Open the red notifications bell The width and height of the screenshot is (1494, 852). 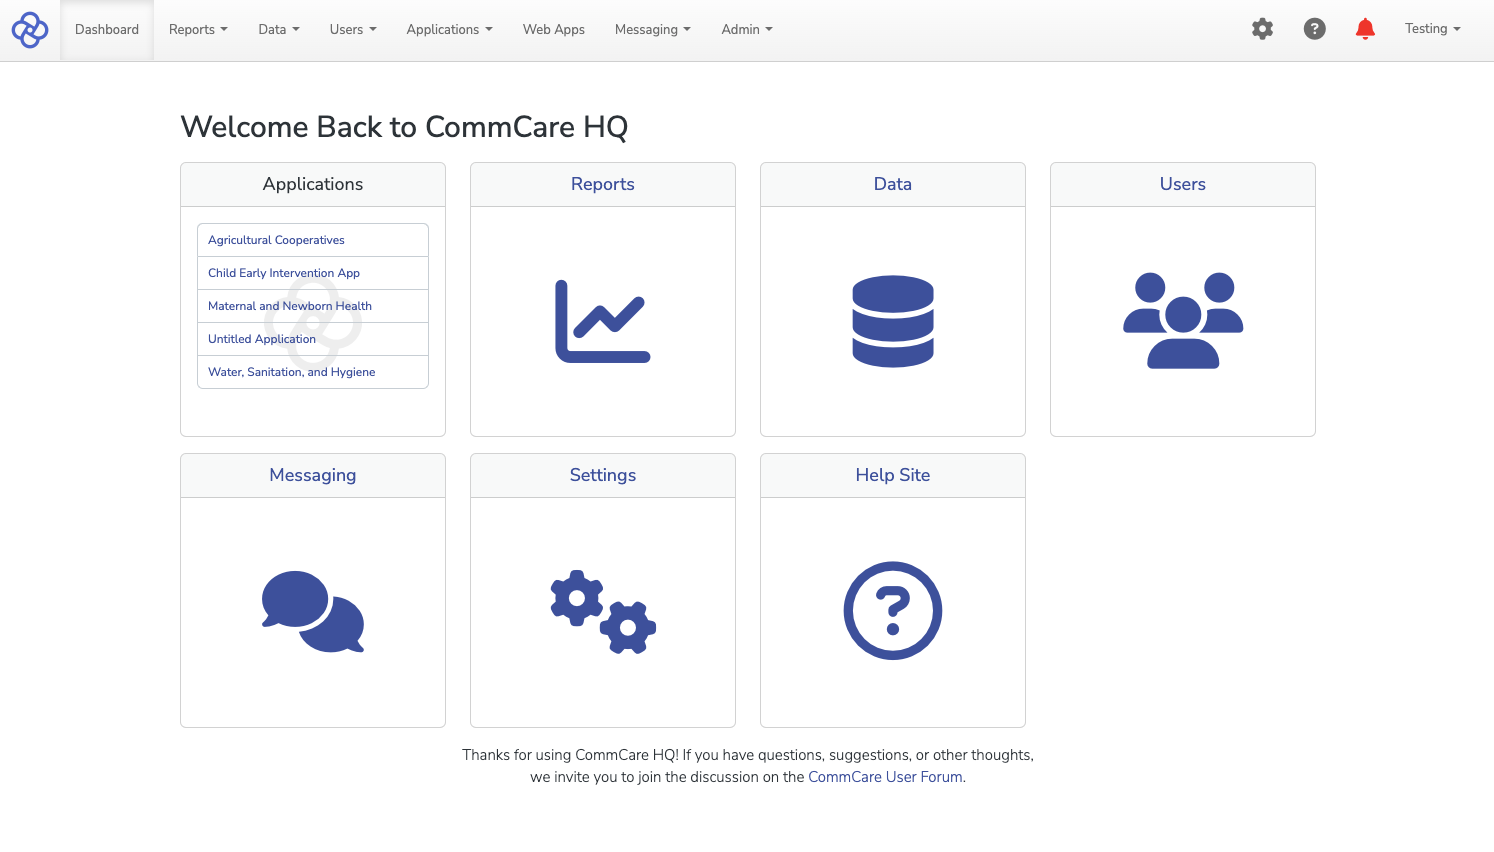click(1365, 29)
